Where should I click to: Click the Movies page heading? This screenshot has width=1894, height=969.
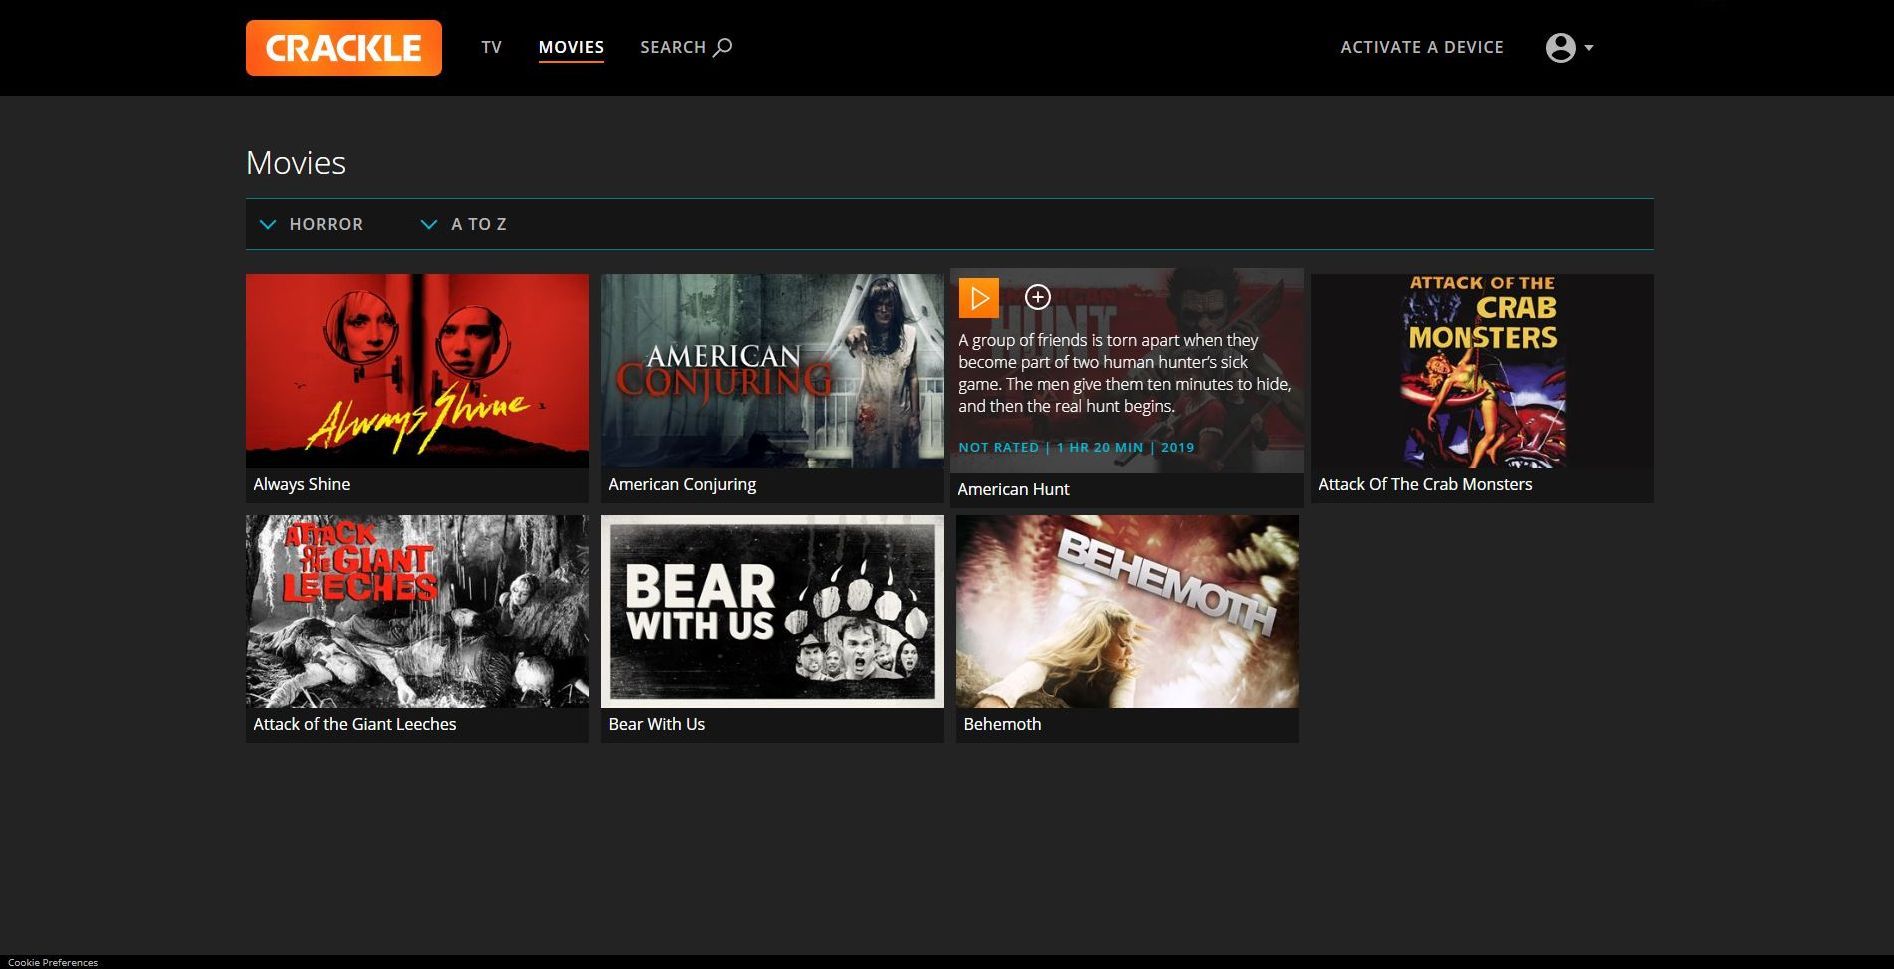pos(296,162)
